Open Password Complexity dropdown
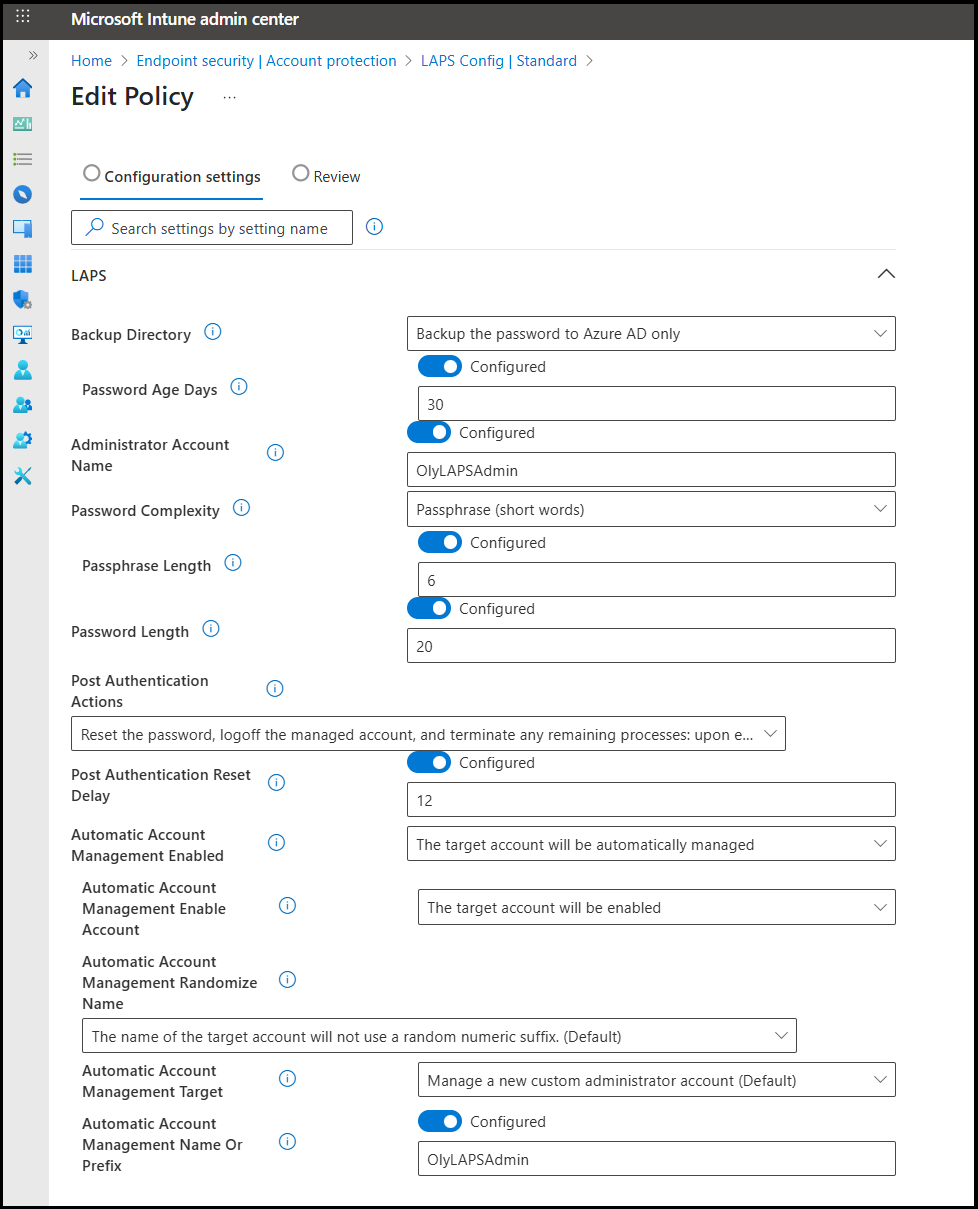The image size is (978, 1209). coord(651,510)
